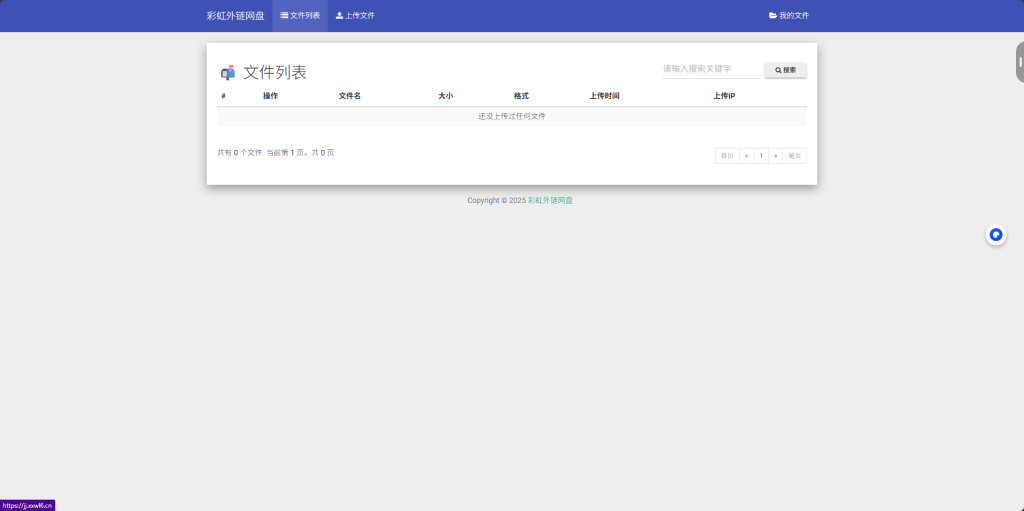Switch to the 文件列表 tab

click(300, 16)
